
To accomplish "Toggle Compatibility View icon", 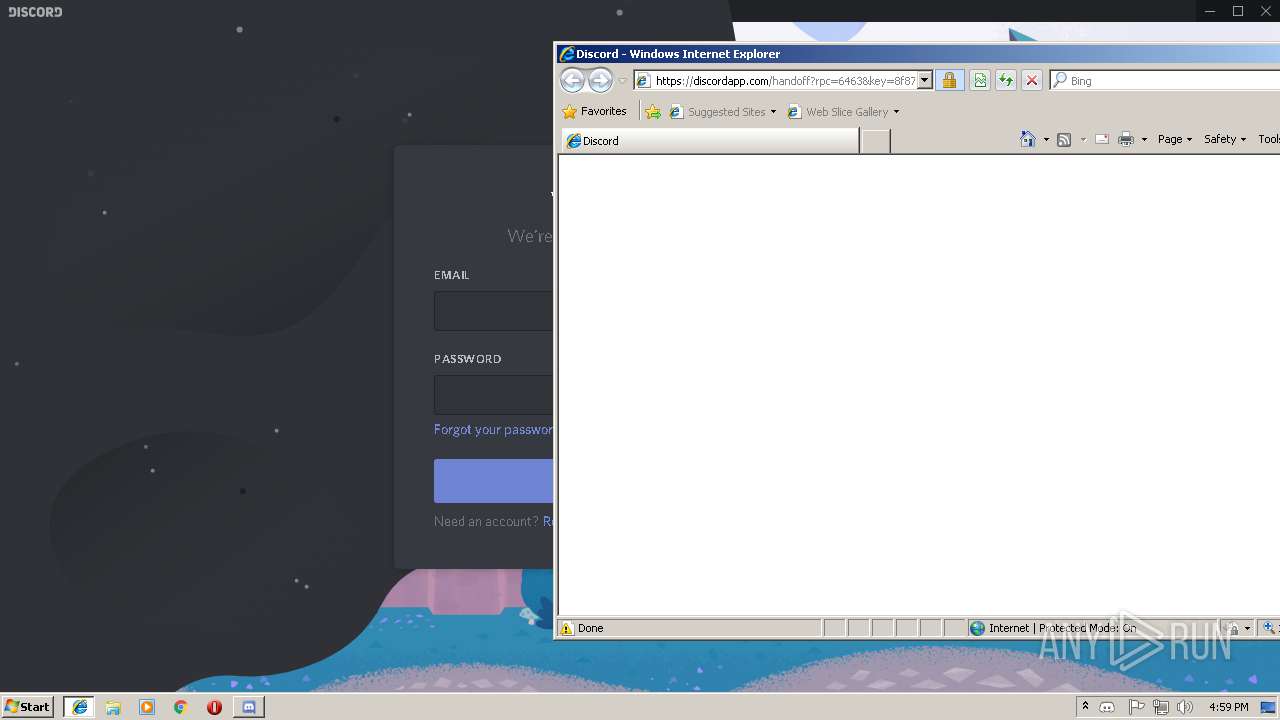I will [980, 81].
